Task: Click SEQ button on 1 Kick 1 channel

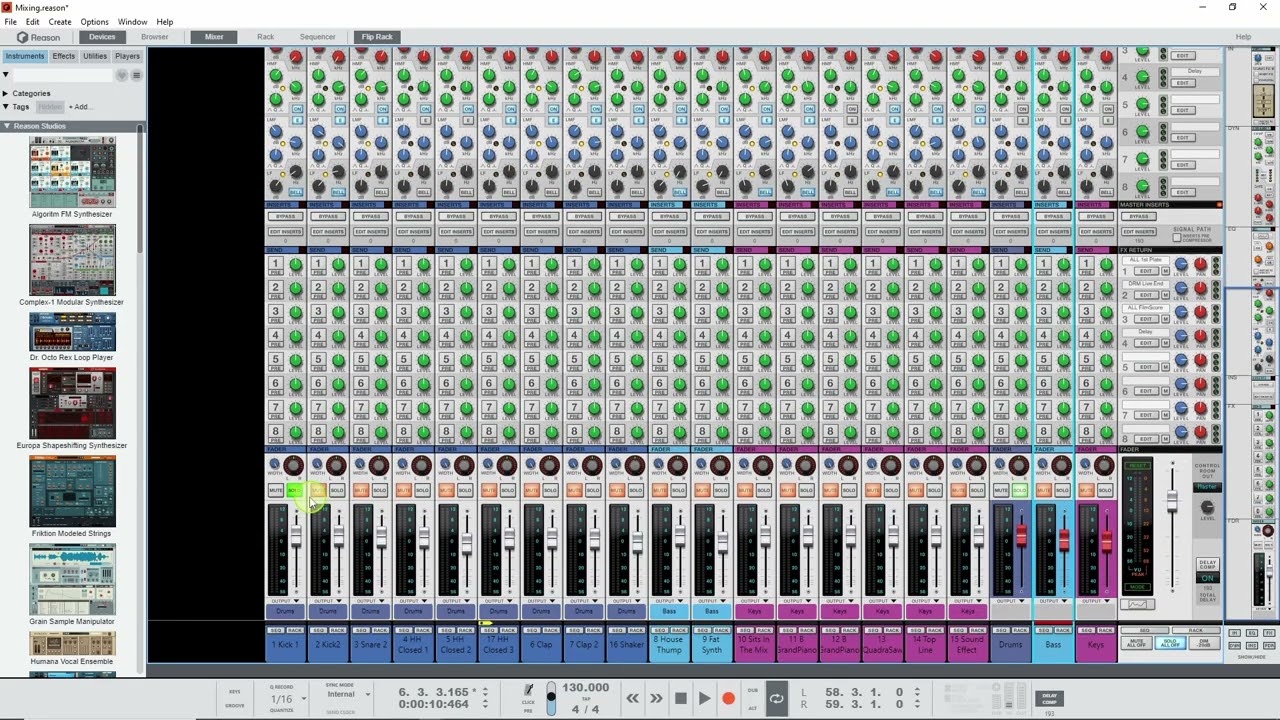Action: coord(276,630)
